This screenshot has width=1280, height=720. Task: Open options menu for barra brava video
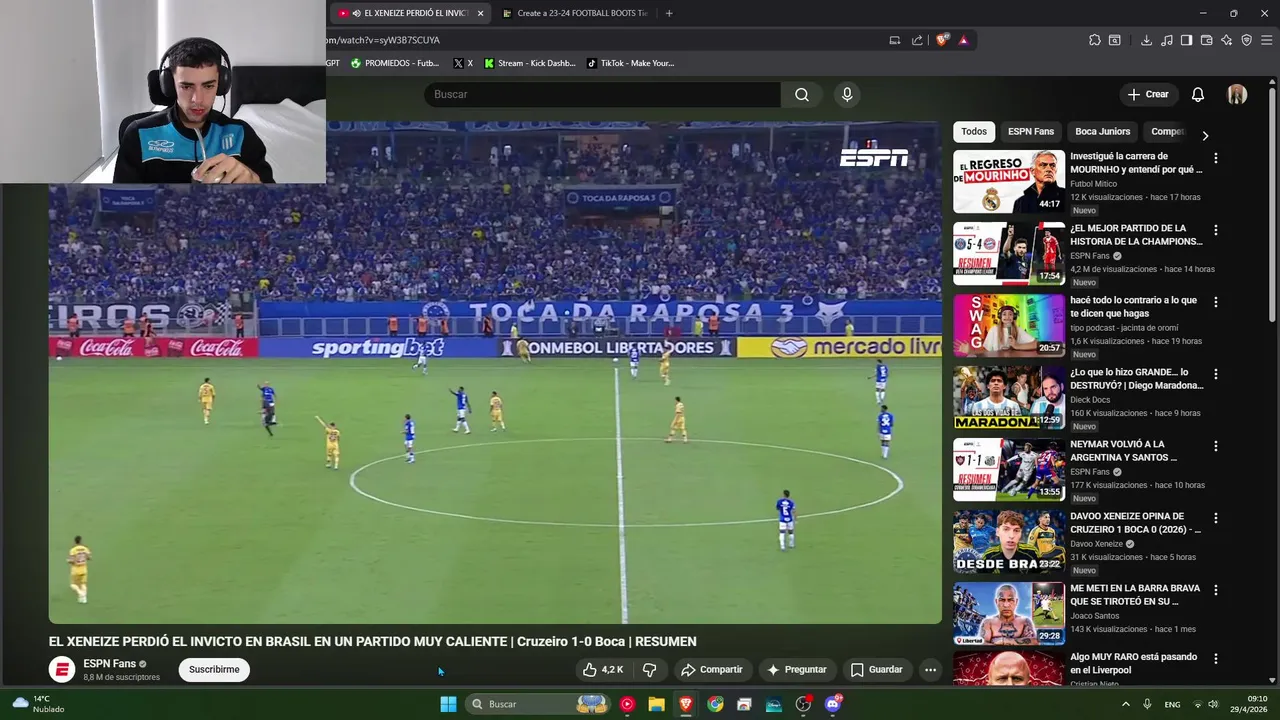coord(1216,590)
